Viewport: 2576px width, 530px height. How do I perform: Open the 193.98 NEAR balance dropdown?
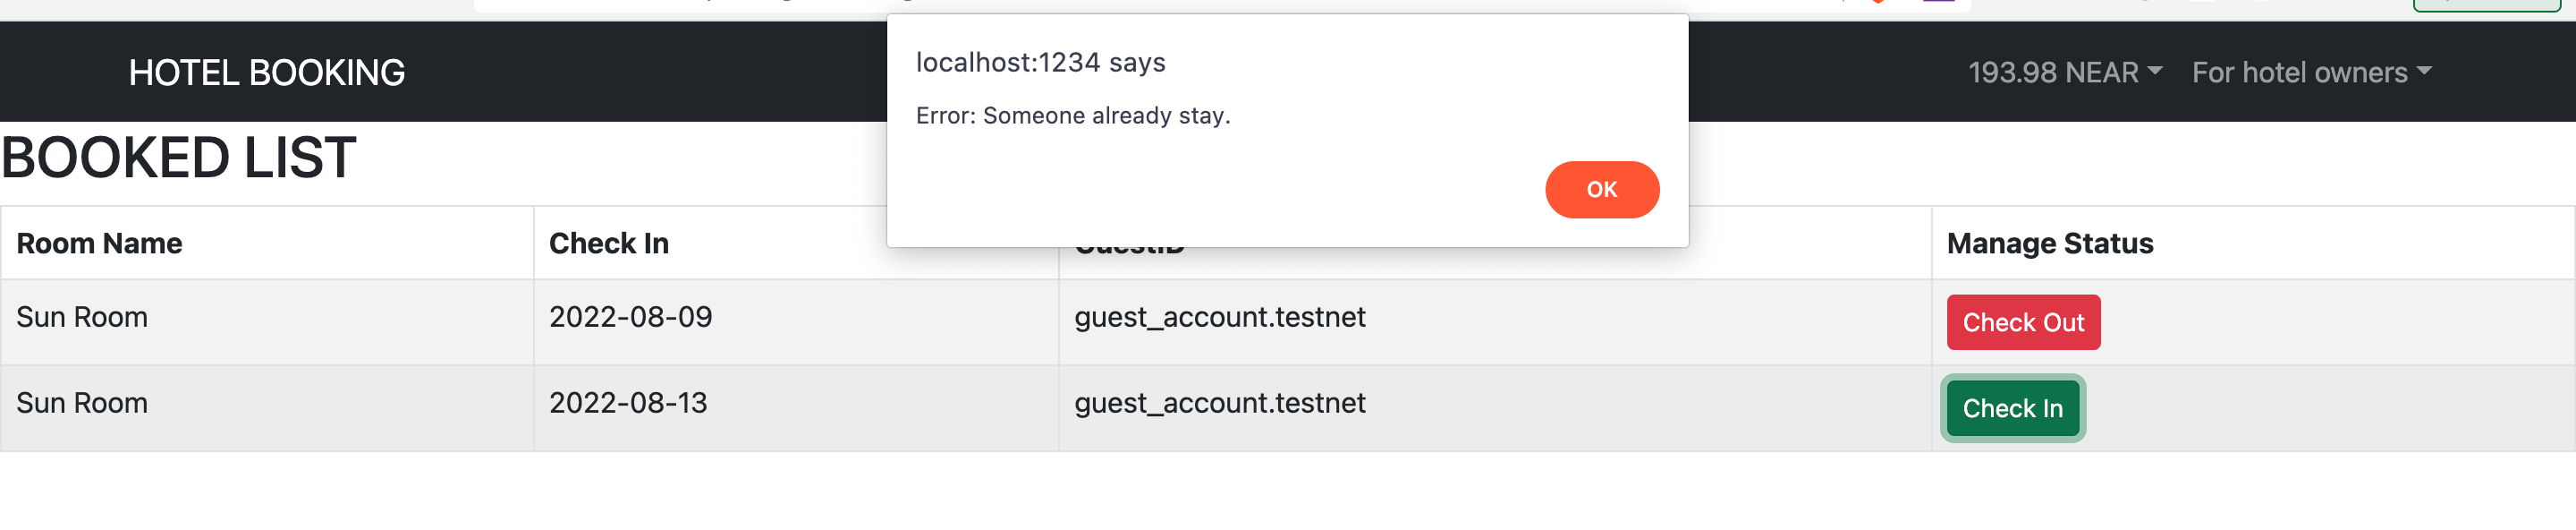point(2065,72)
